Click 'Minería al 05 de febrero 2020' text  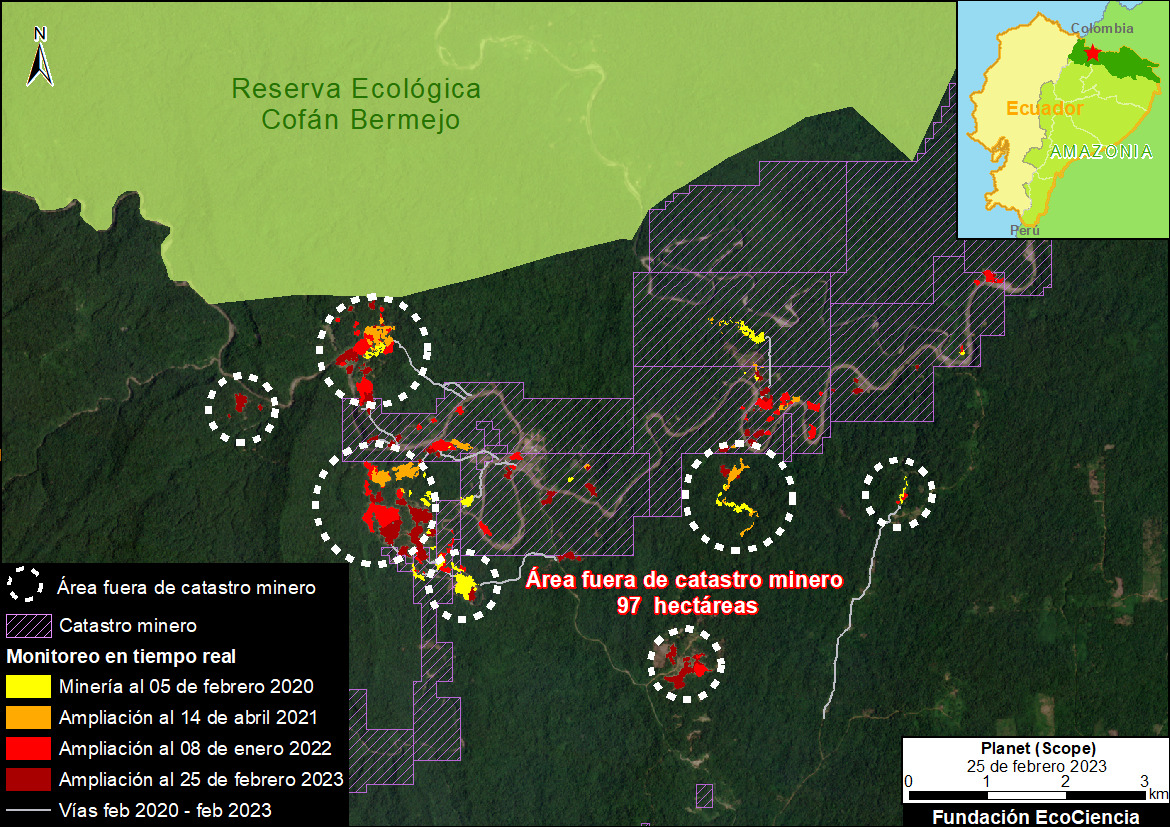pyautogui.click(x=186, y=687)
